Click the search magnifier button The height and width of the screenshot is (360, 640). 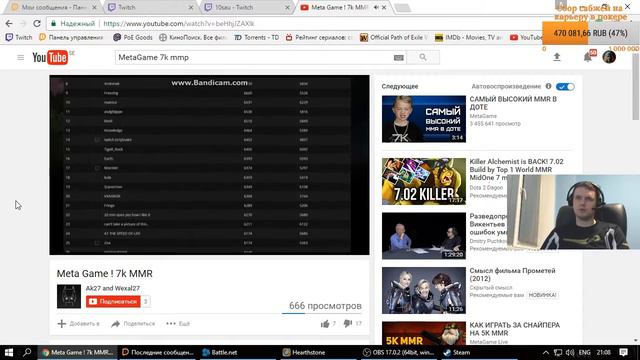tap(423, 58)
